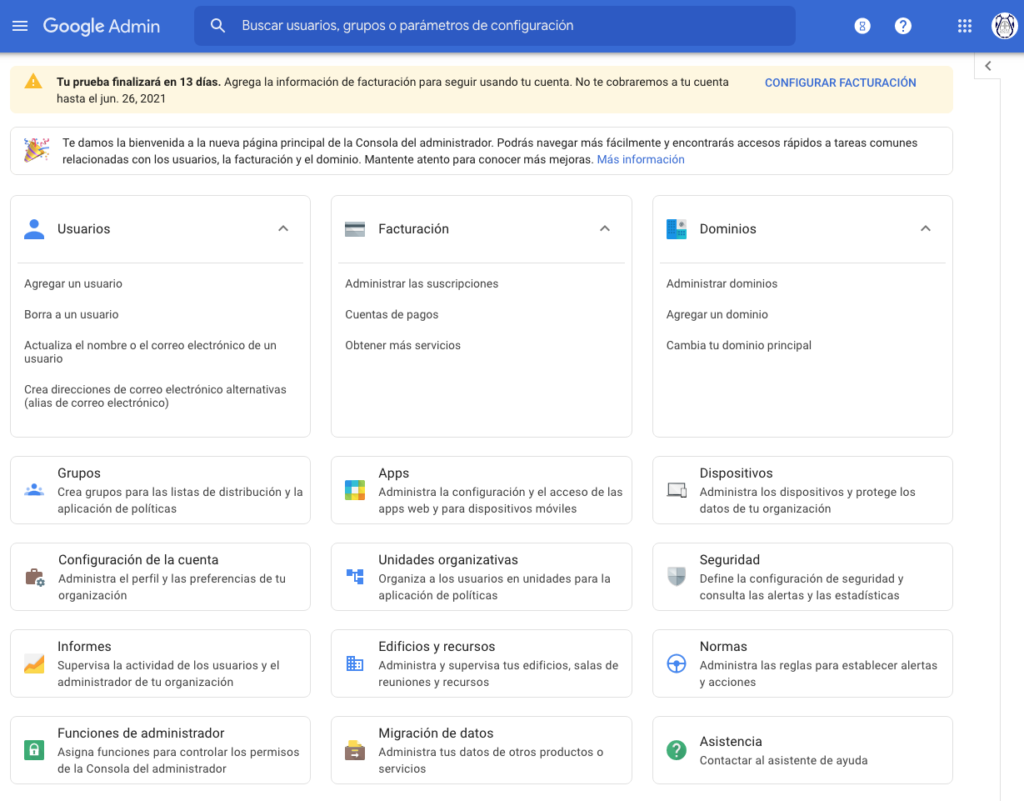Open the Normas card title
Screen dimensions: 1024x801
[x=723, y=646]
